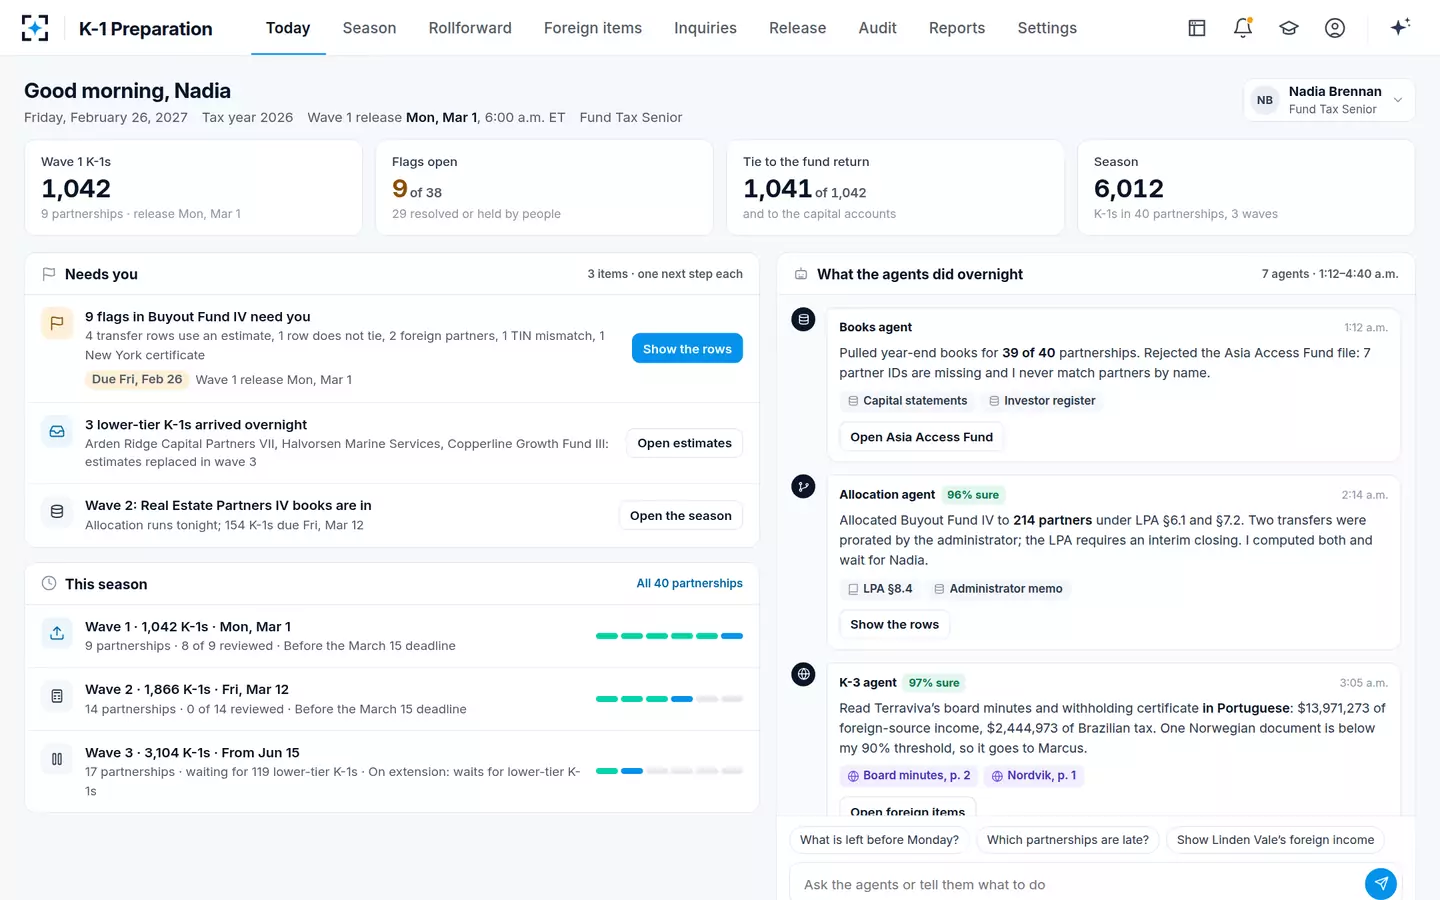Open the Nordvik, p. 1 citation
Image resolution: width=1440 pixels, height=900 pixels.
1034,776
